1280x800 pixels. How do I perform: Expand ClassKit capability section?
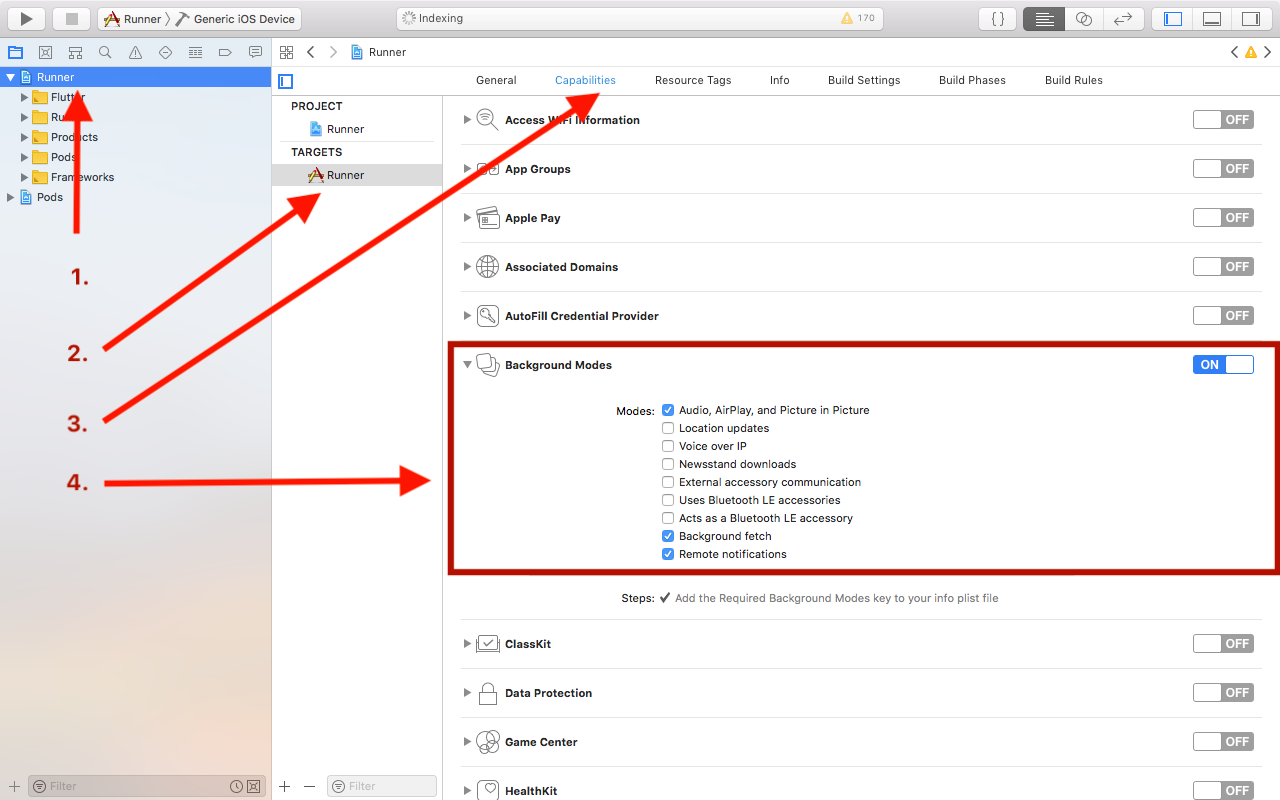click(467, 644)
